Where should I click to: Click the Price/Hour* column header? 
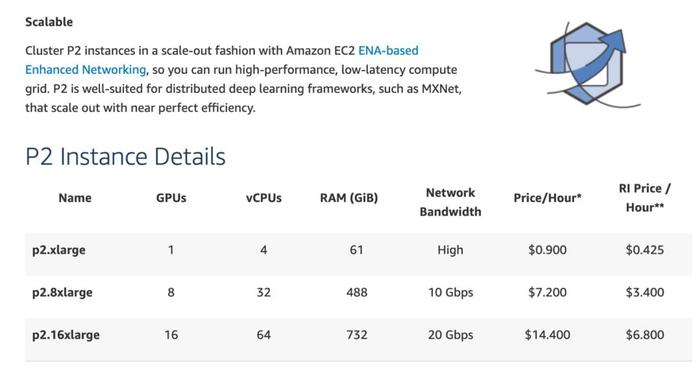pos(547,198)
